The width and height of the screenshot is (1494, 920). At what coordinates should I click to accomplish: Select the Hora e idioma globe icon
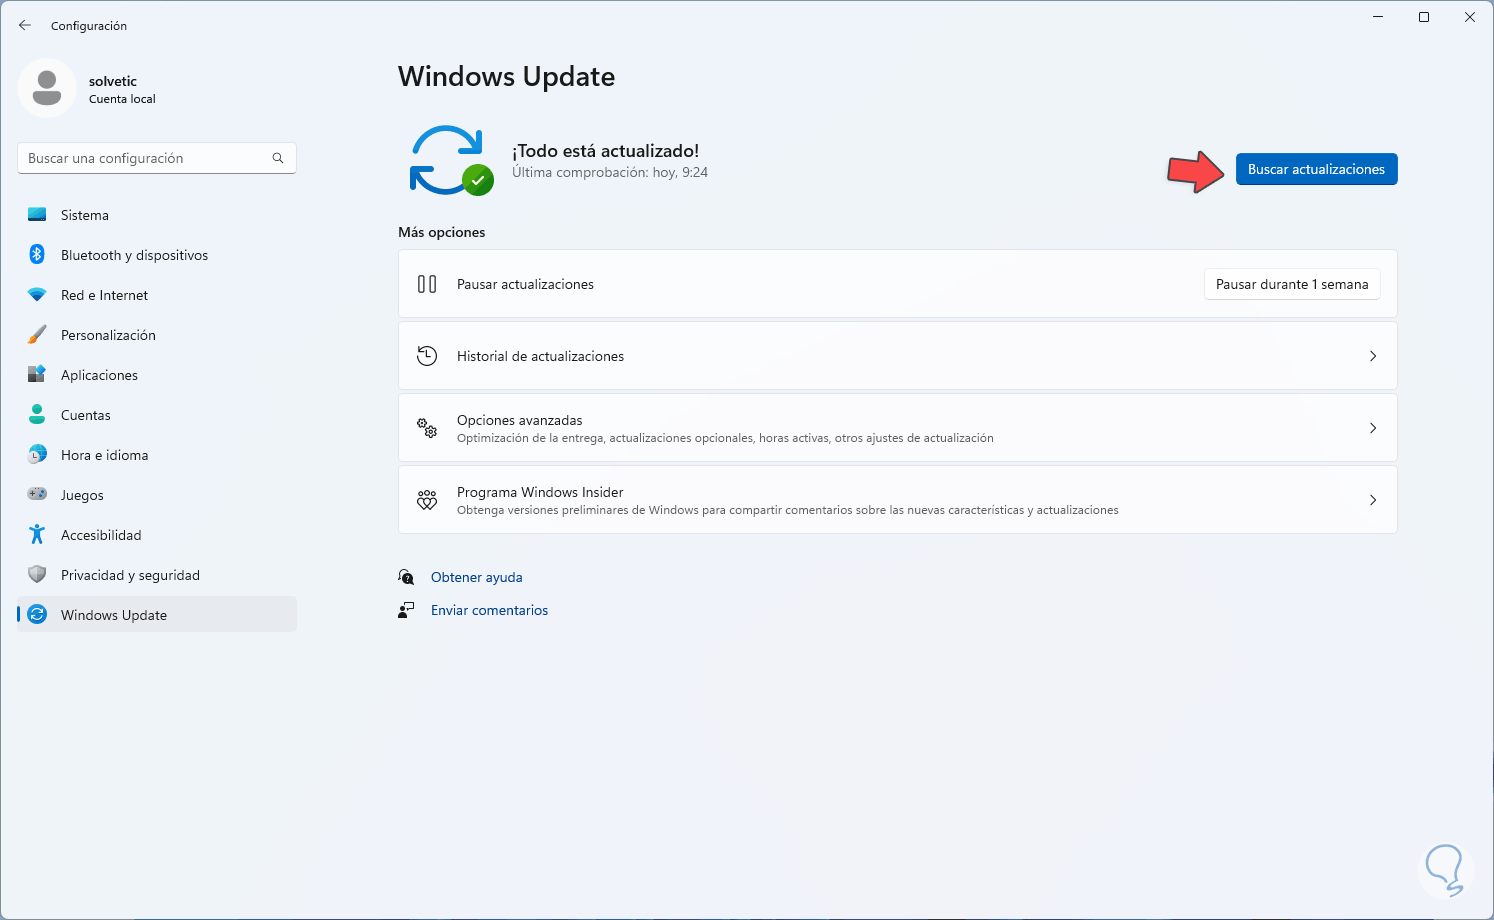pyautogui.click(x=37, y=455)
